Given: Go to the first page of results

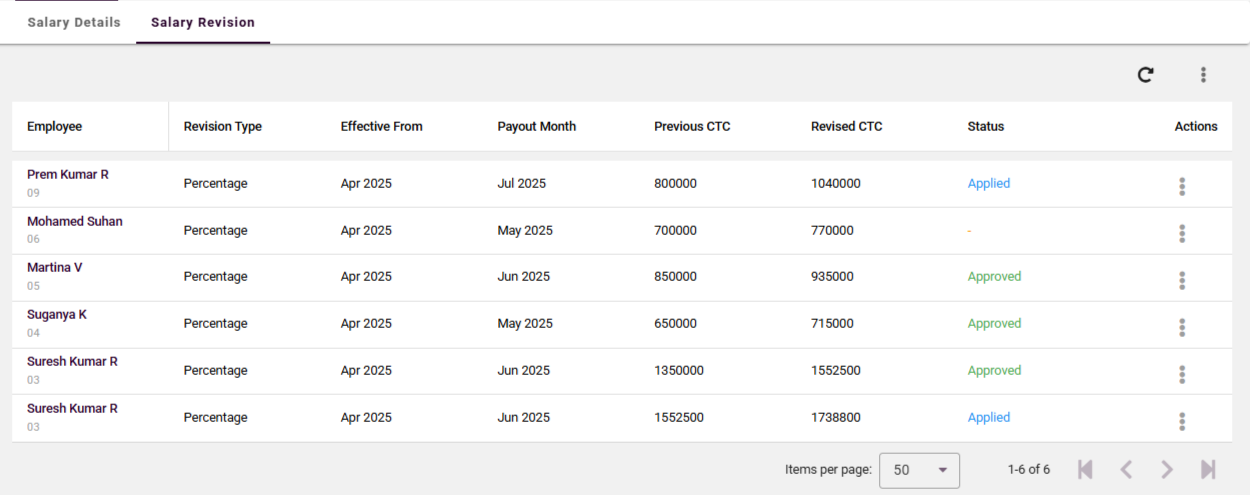Looking at the screenshot, I should (x=1085, y=469).
